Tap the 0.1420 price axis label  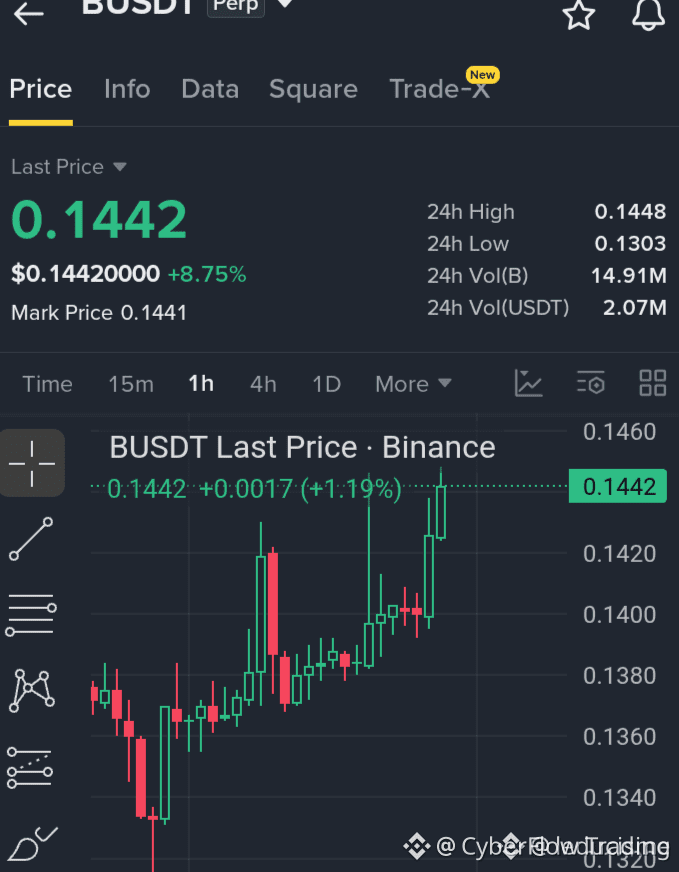point(619,554)
